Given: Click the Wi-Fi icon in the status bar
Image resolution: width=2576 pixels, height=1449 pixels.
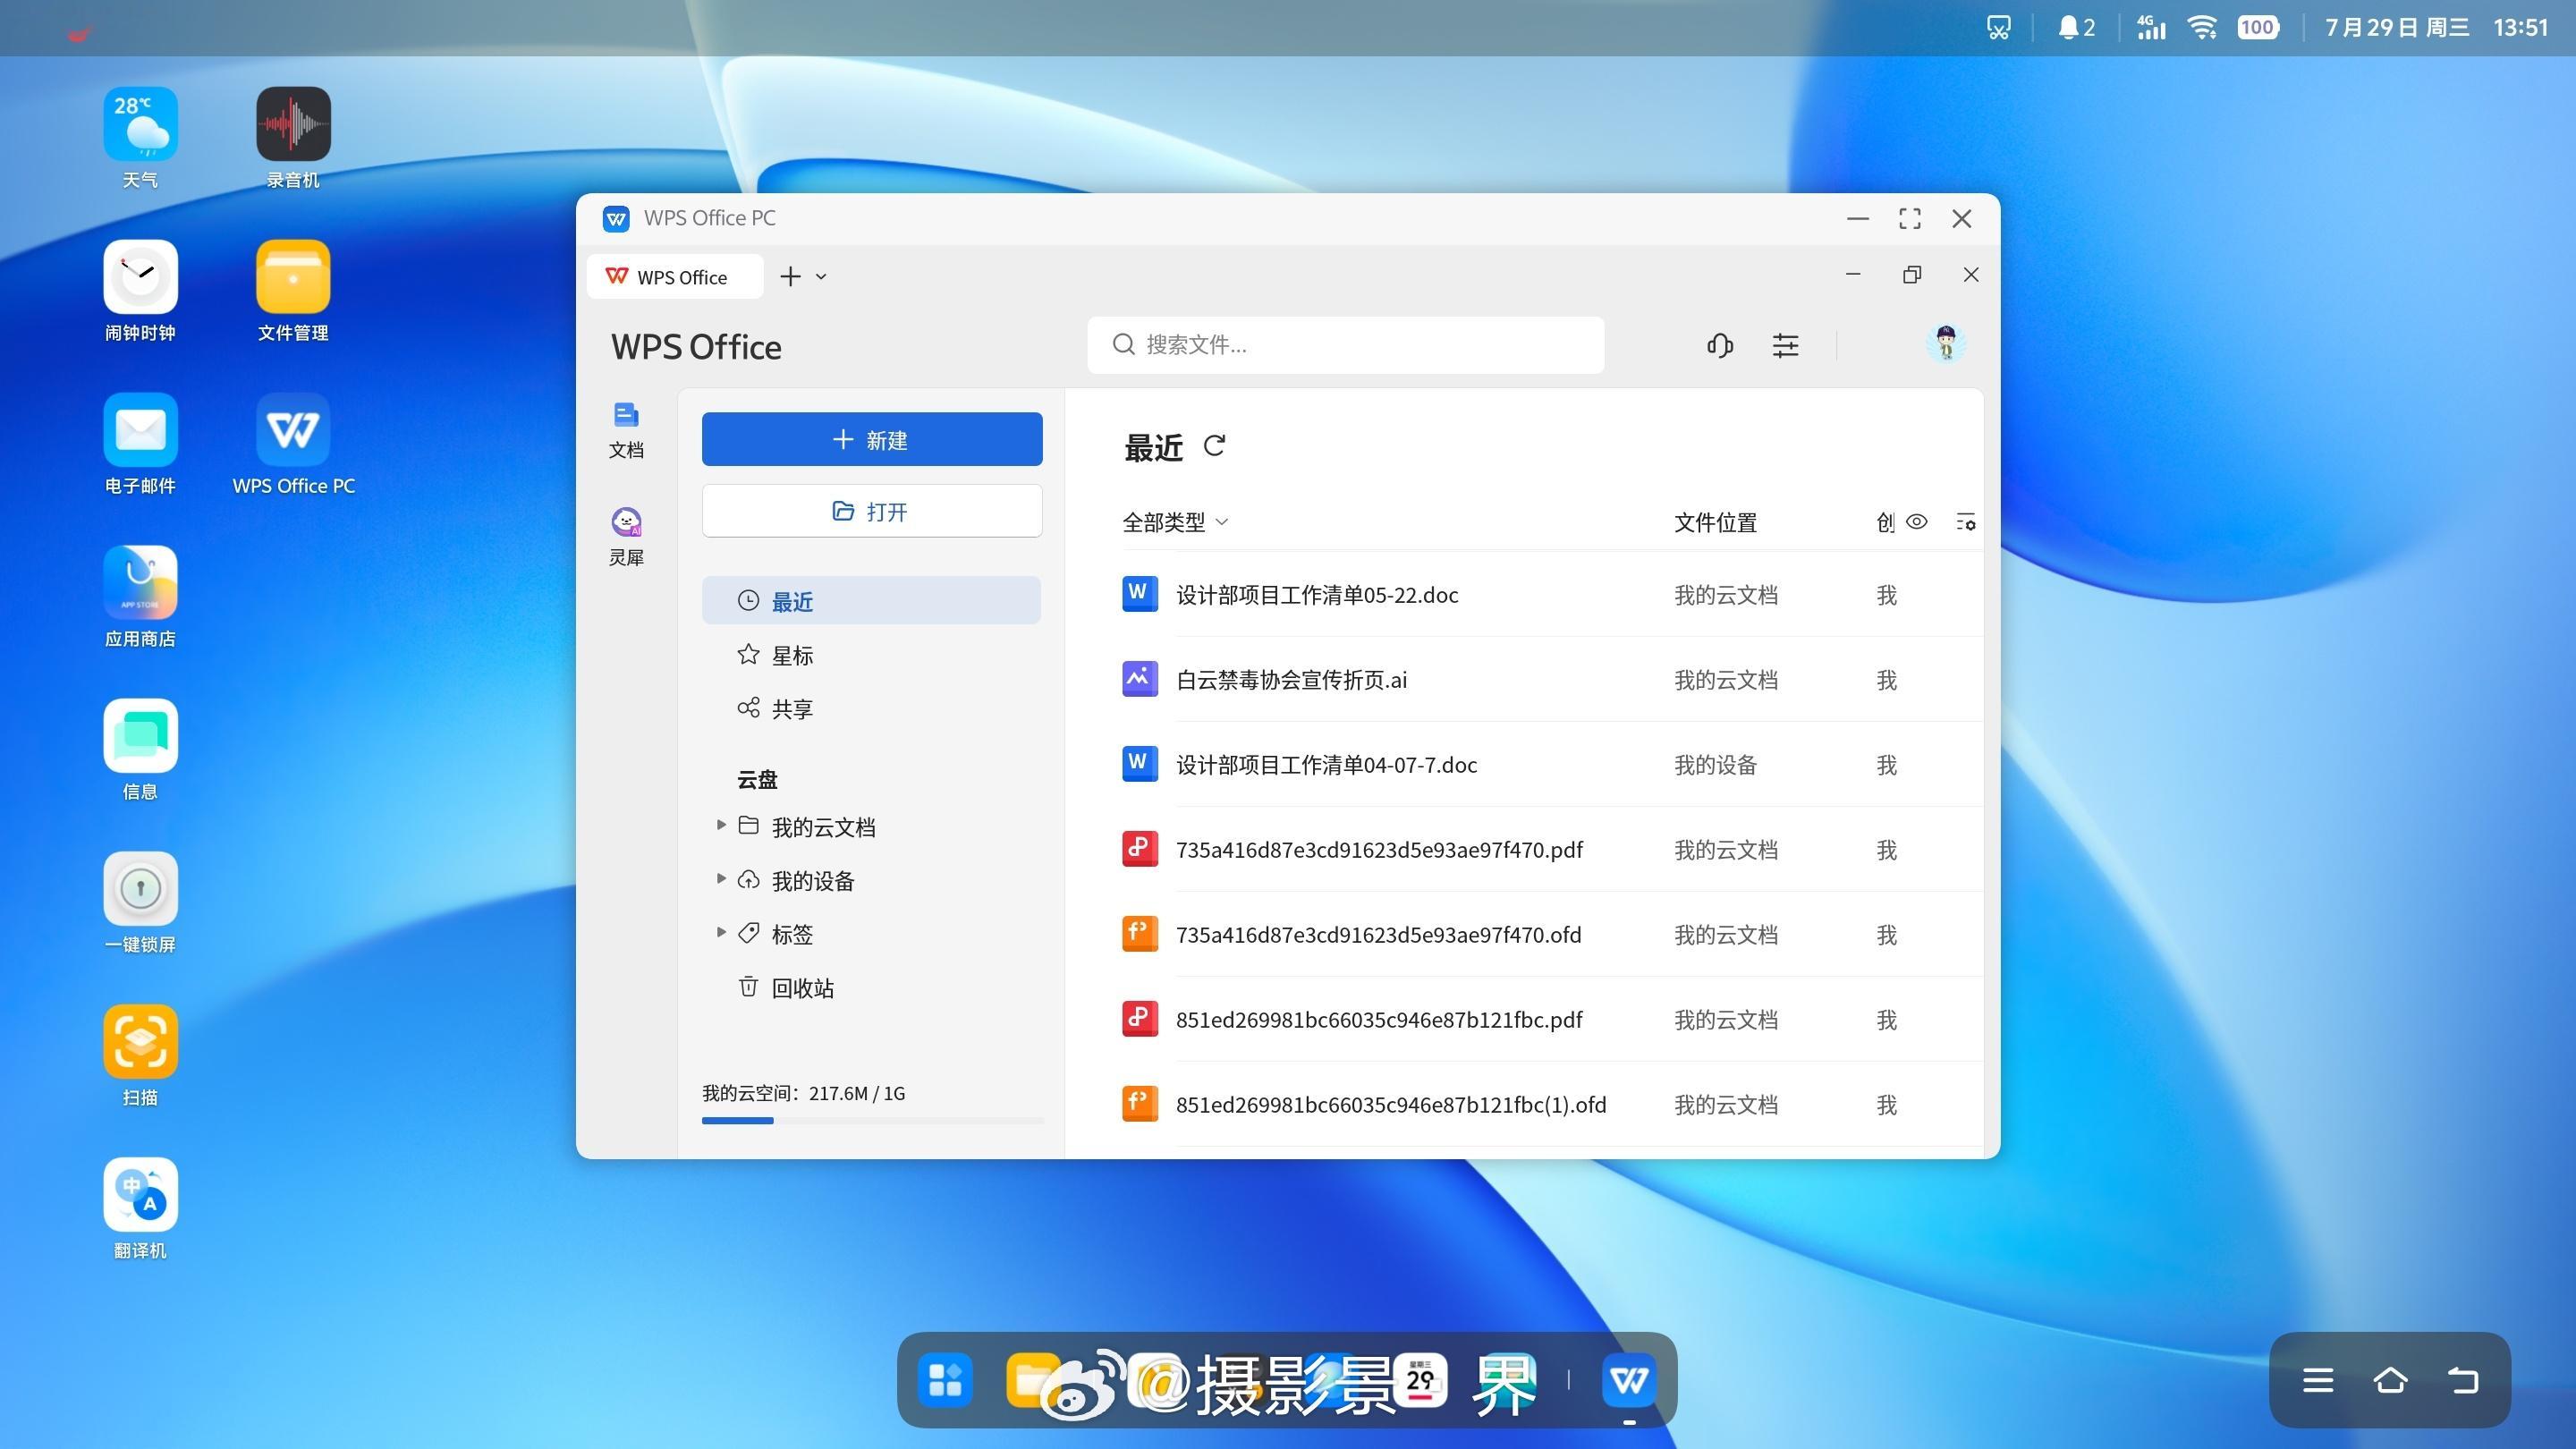Looking at the screenshot, I should 2203,28.
